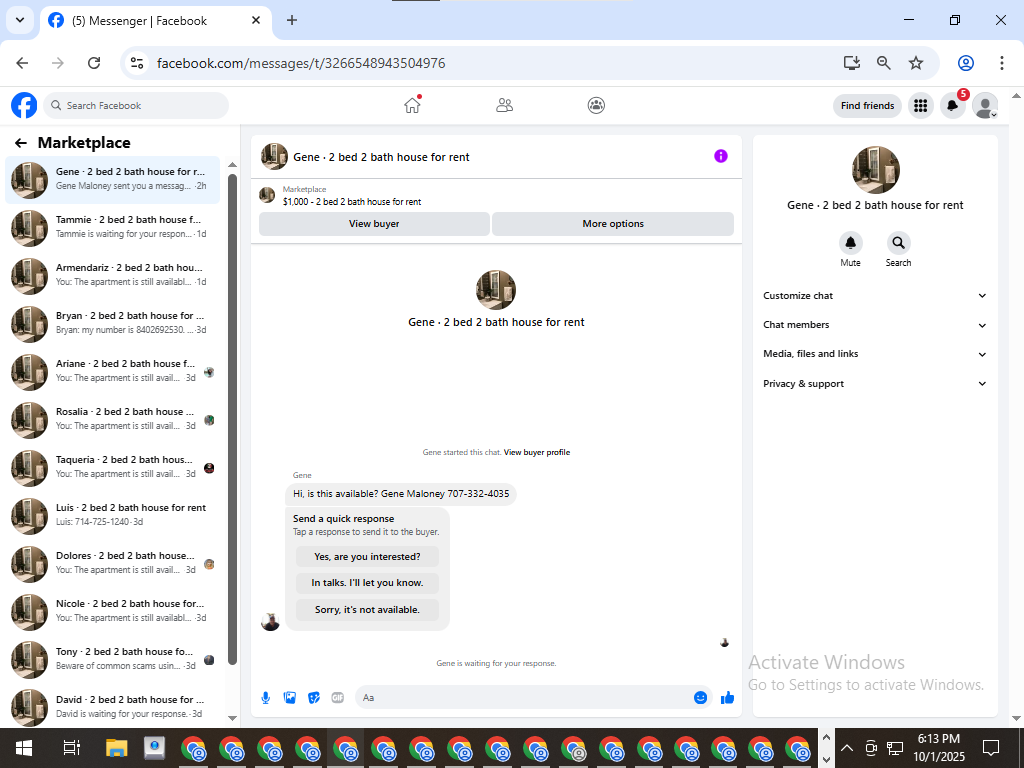View site information icon in address bar
This screenshot has width=1024, height=768.
click(x=137, y=63)
